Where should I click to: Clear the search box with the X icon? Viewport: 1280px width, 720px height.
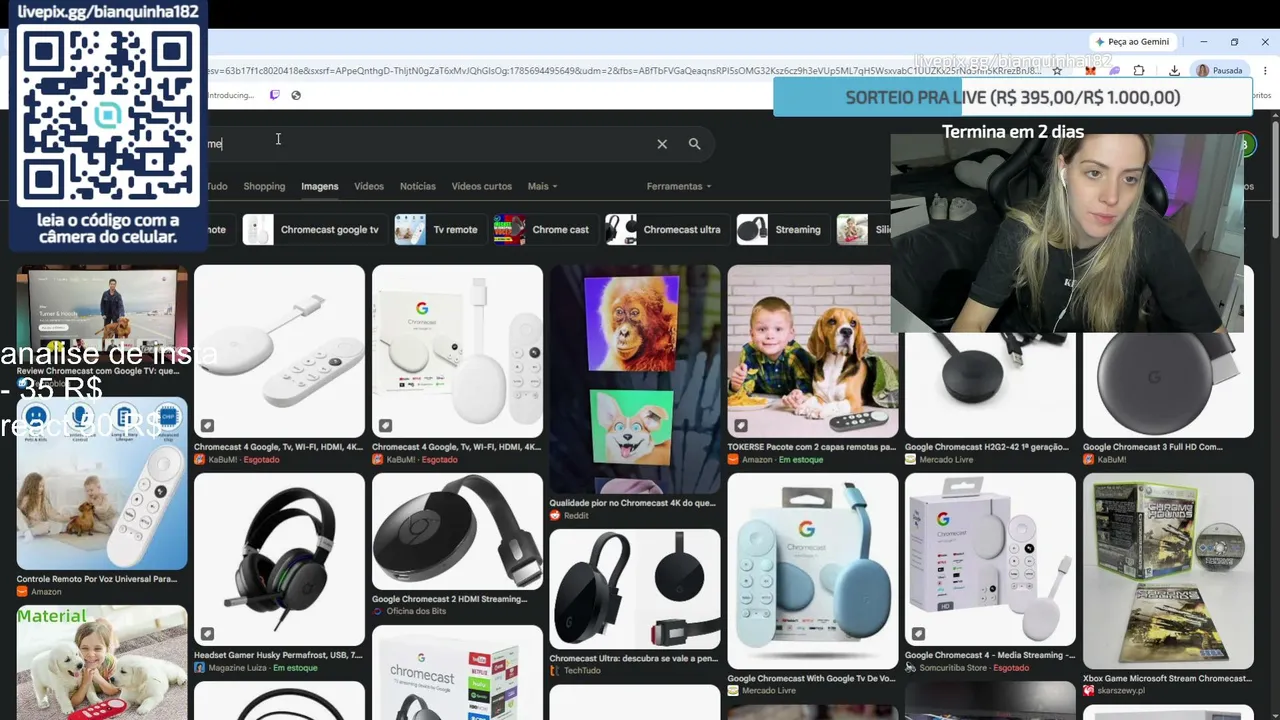pyautogui.click(x=662, y=144)
